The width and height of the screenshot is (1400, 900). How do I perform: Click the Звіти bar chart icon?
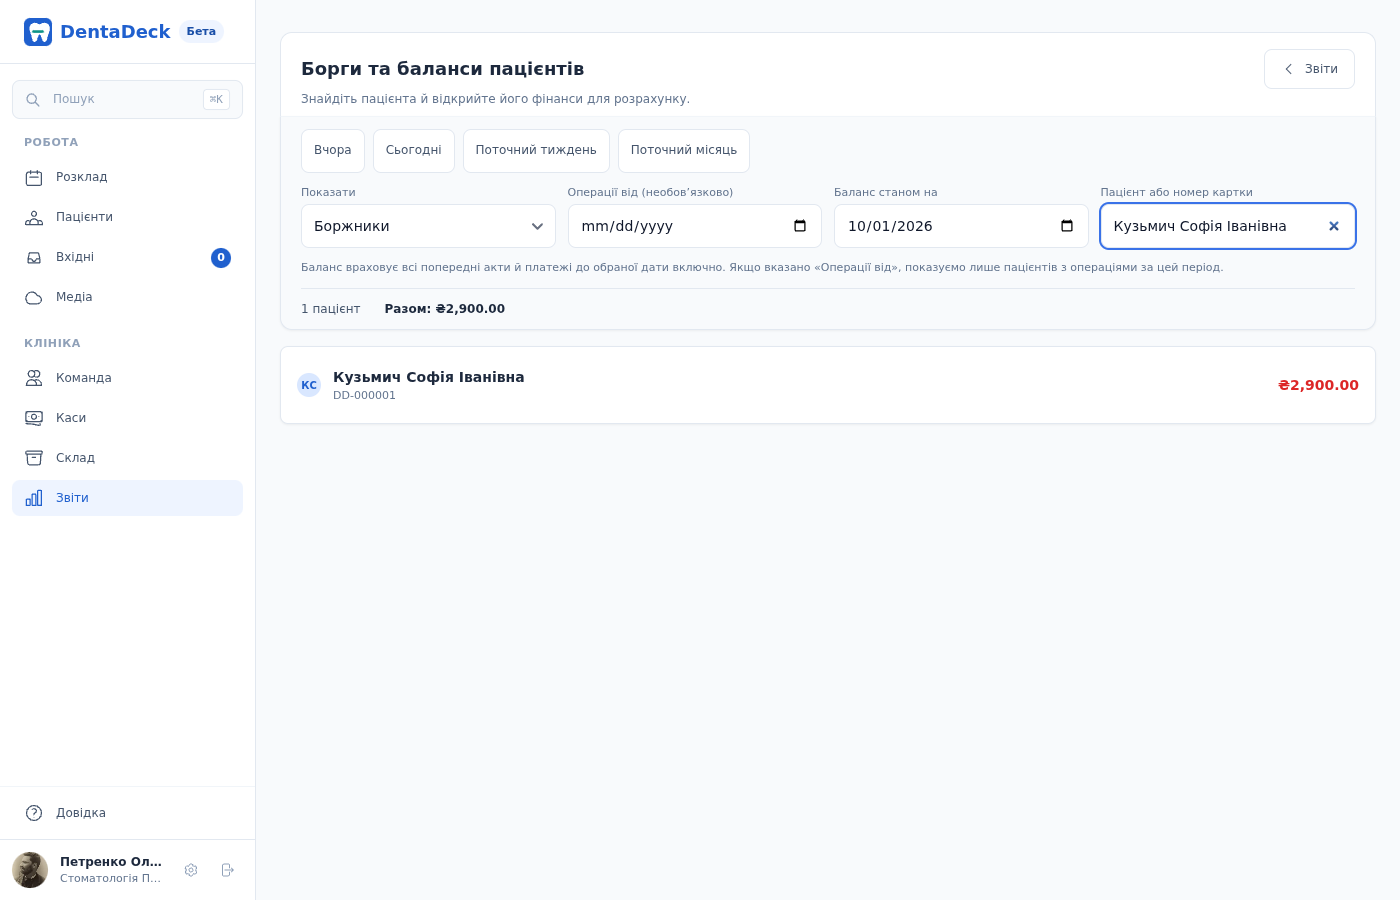tap(34, 498)
